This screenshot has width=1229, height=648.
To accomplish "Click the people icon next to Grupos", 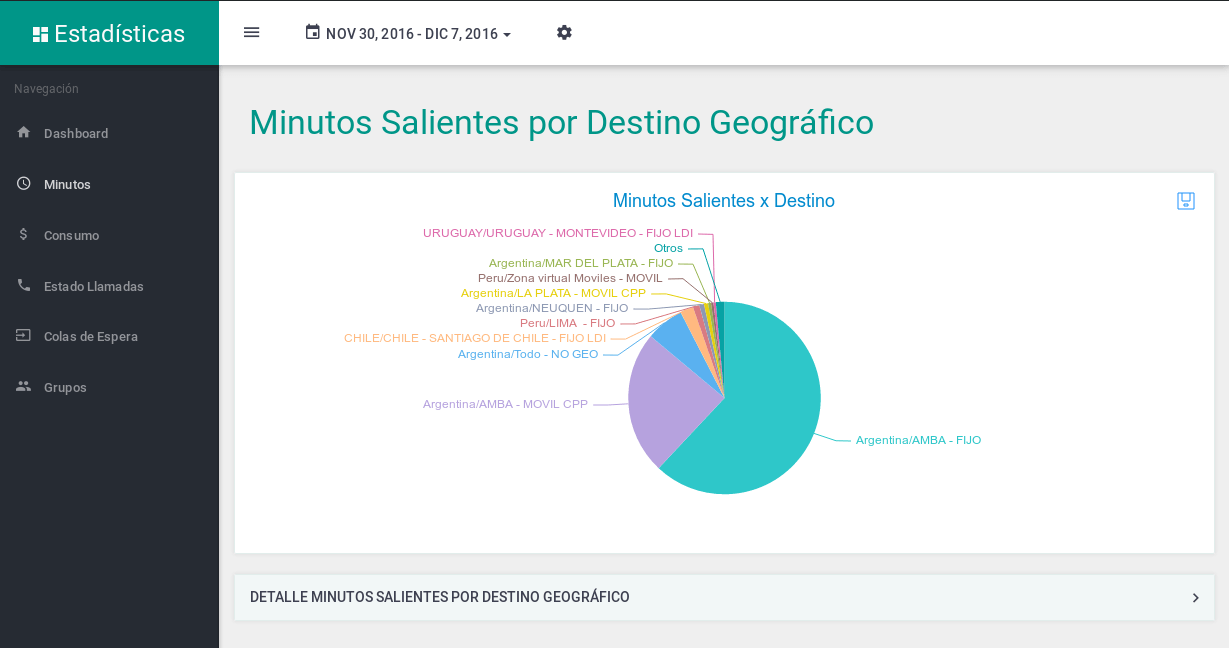I will [x=24, y=386].
